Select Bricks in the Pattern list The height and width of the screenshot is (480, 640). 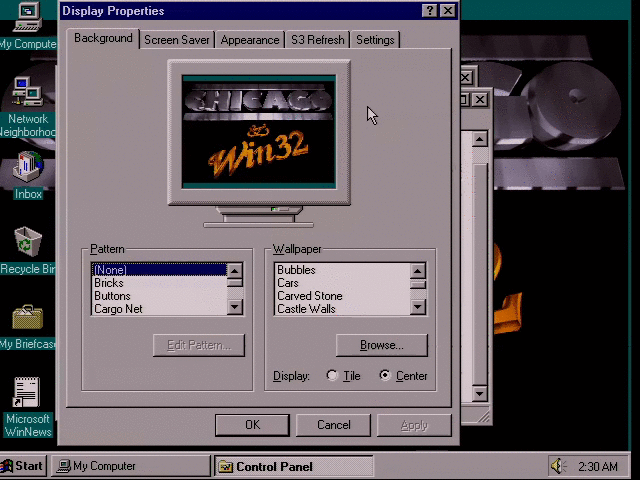pyautogui.click(x=159, y=283)
